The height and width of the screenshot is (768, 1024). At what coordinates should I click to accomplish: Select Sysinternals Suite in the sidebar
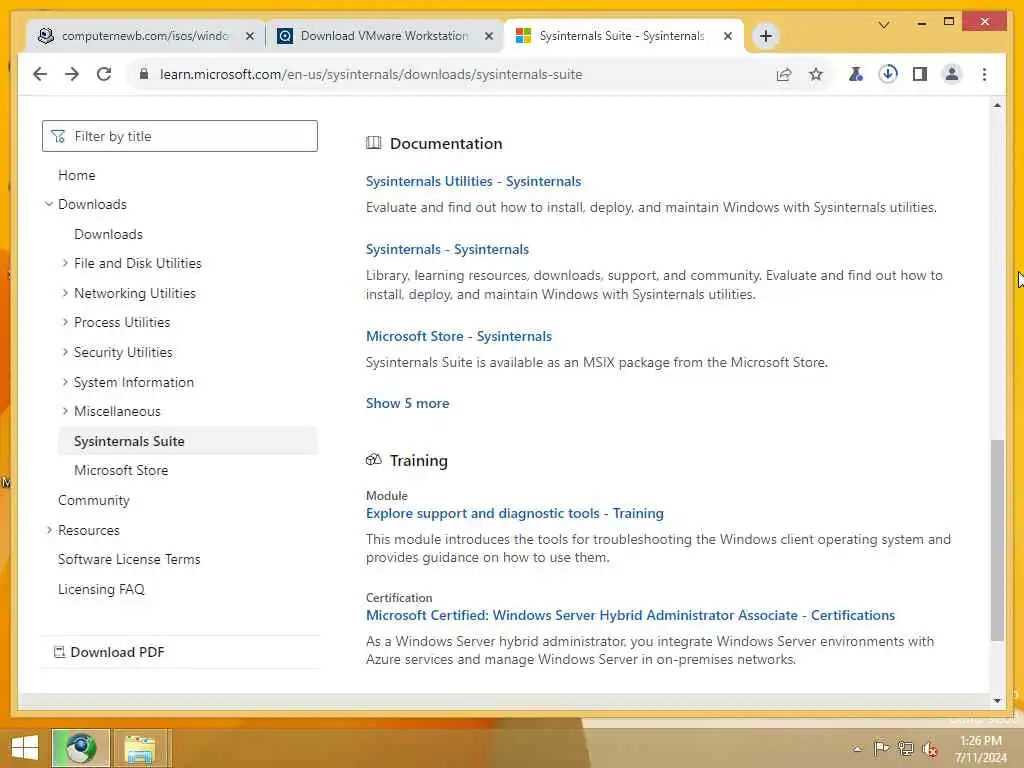click(187, 441)
